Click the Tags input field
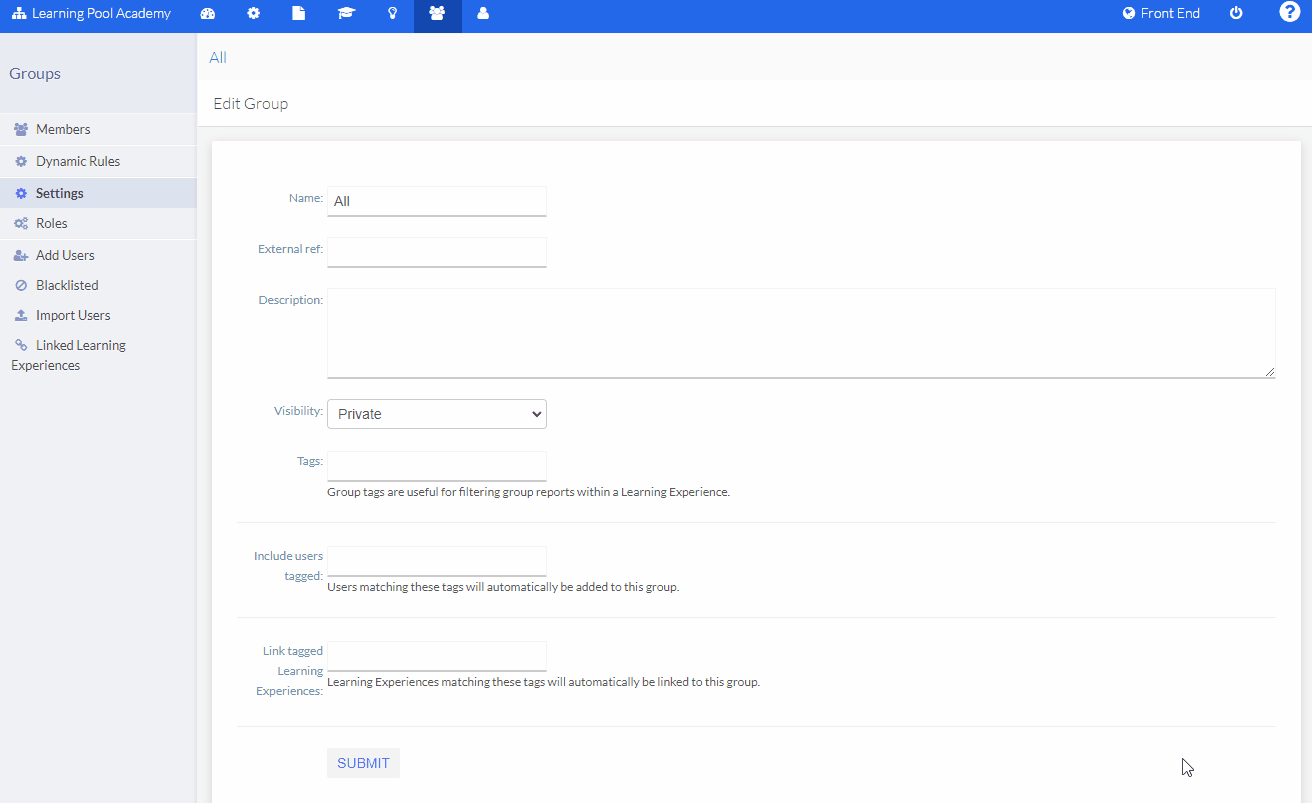 point(437,466)
